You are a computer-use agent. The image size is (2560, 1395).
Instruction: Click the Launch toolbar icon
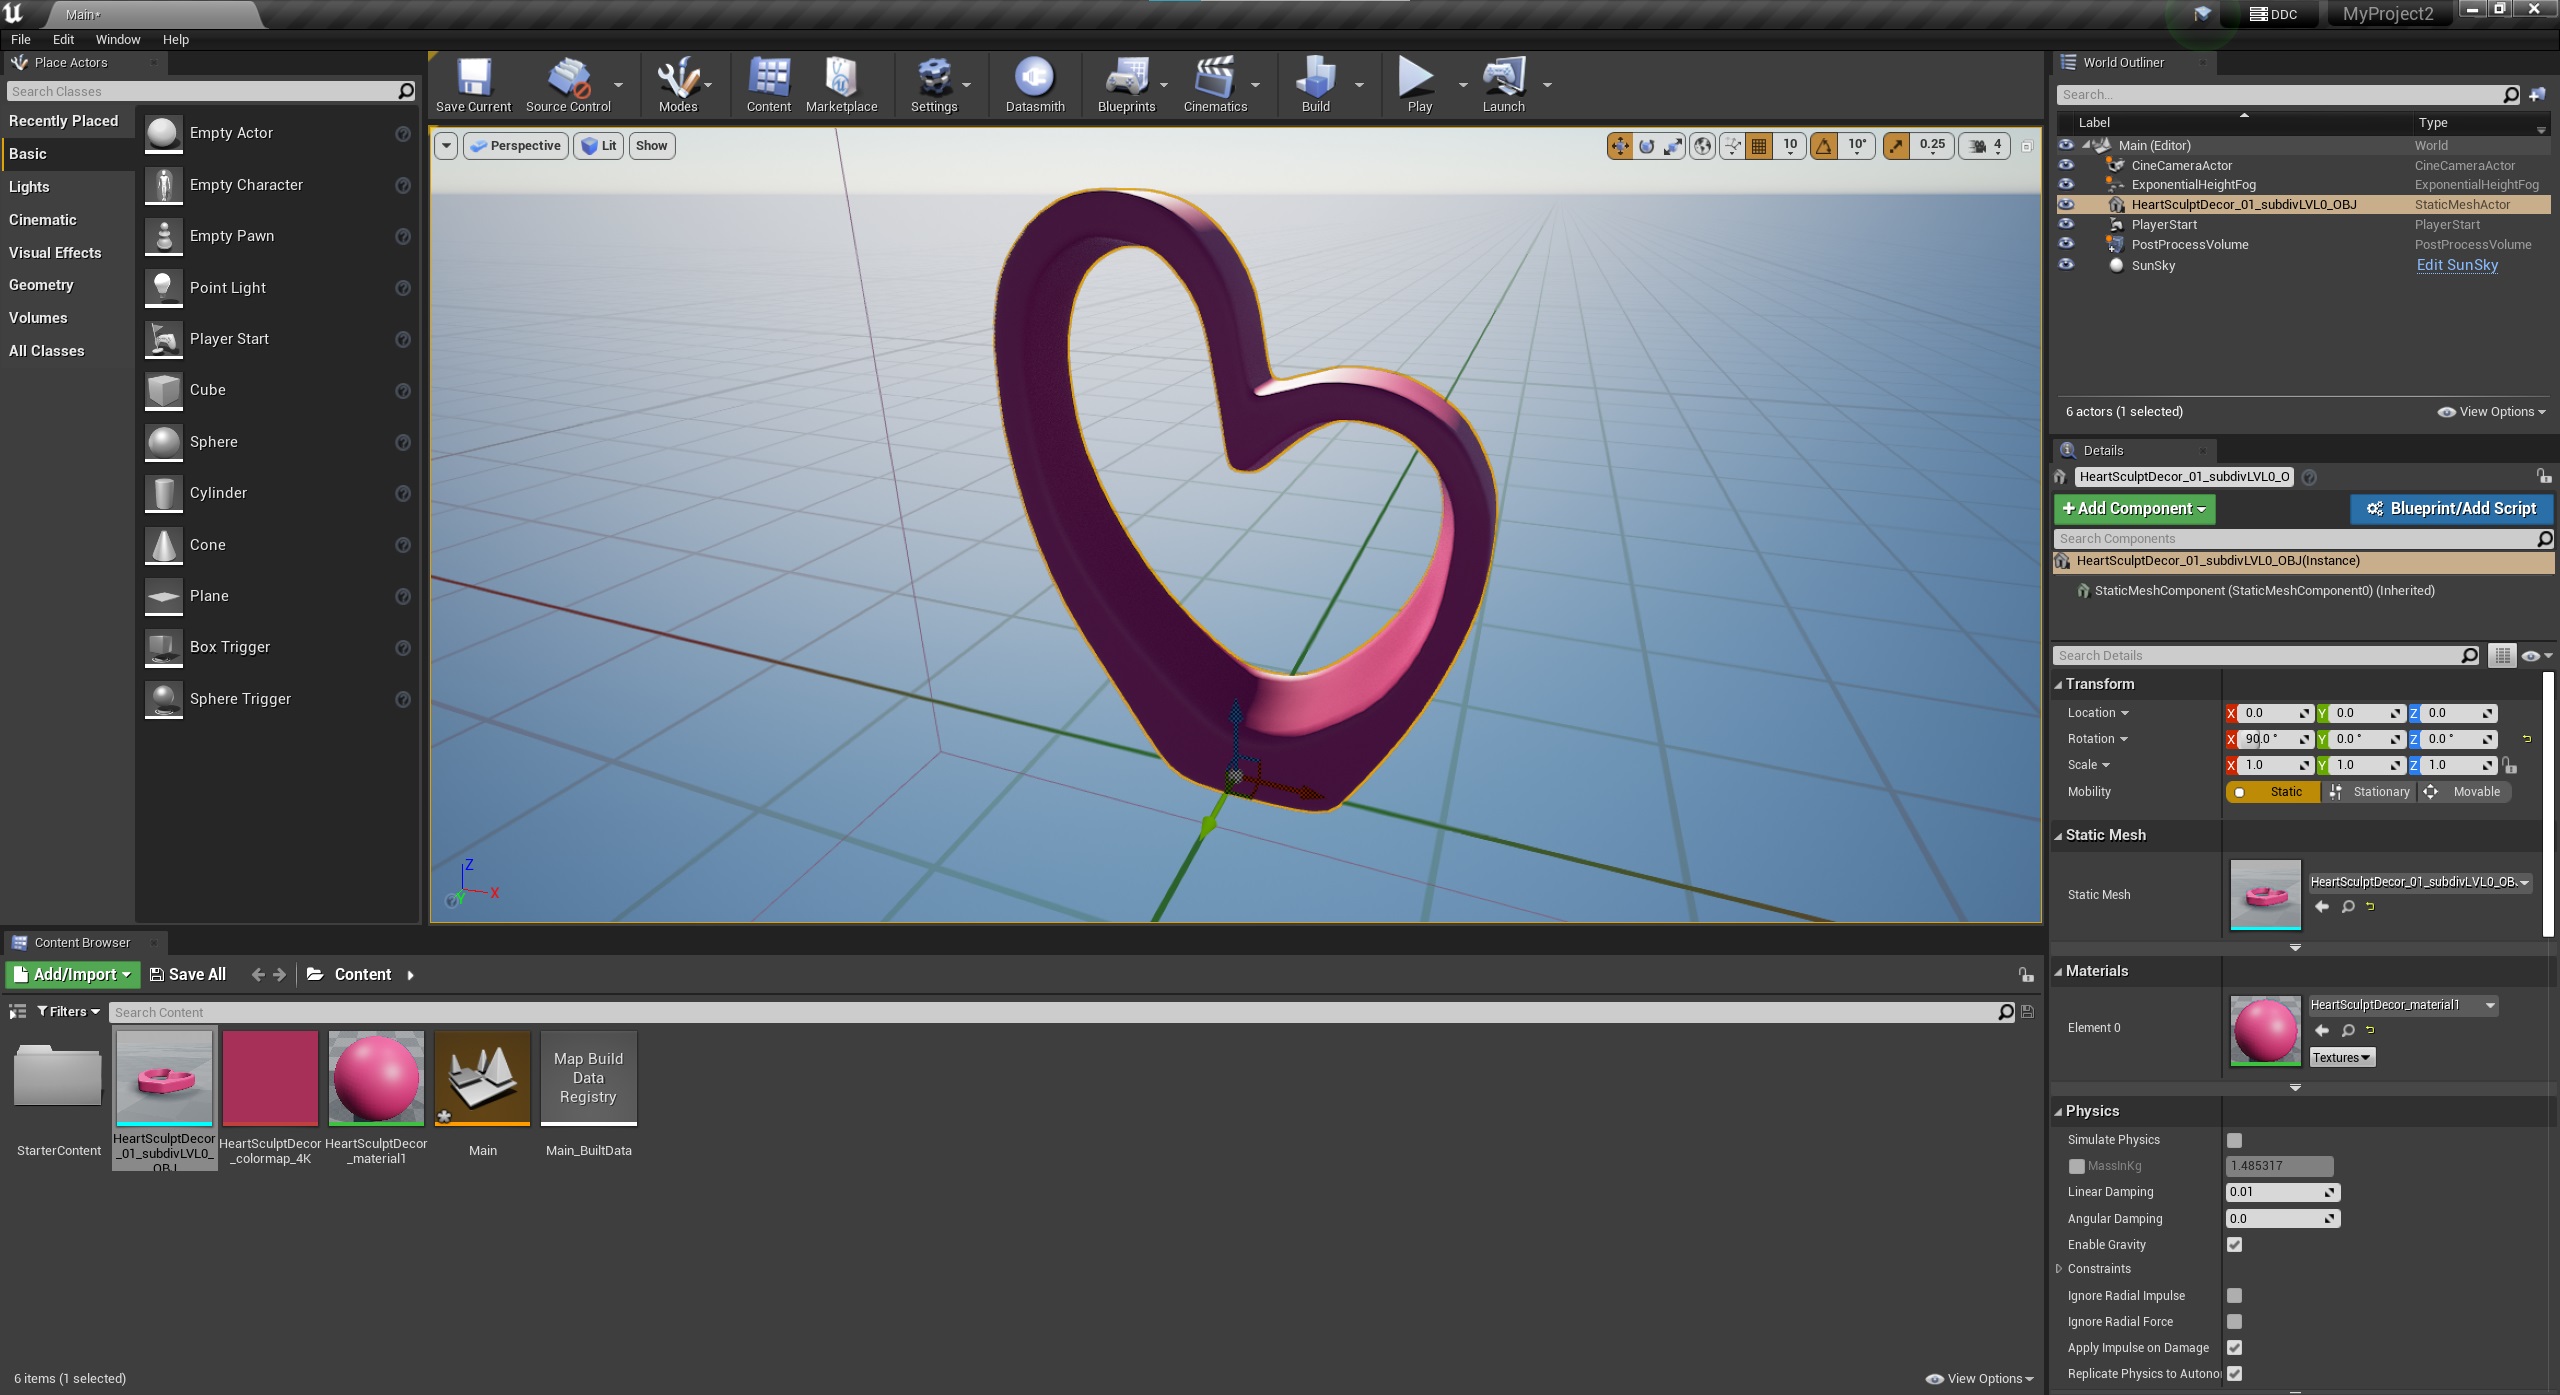[1502, 80]
